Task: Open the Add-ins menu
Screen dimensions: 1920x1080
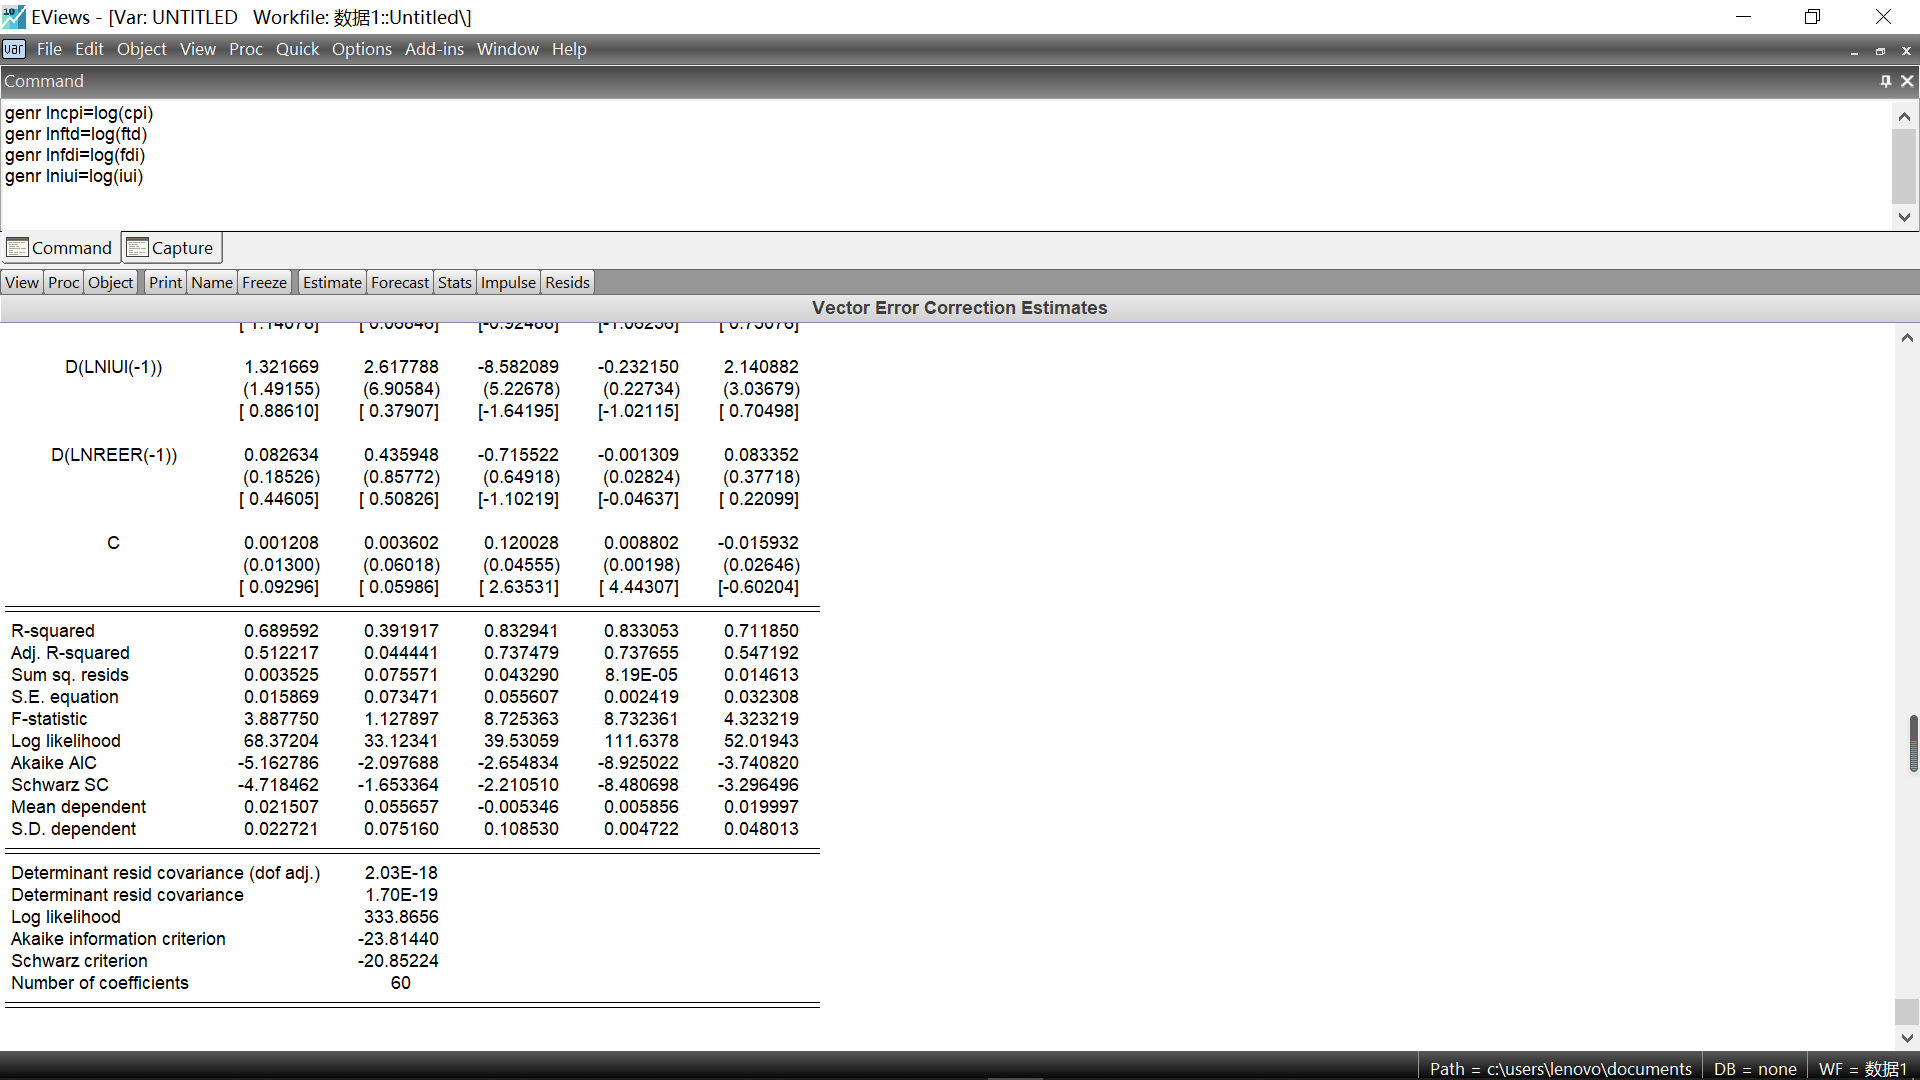Action: [x=434, y=49]
